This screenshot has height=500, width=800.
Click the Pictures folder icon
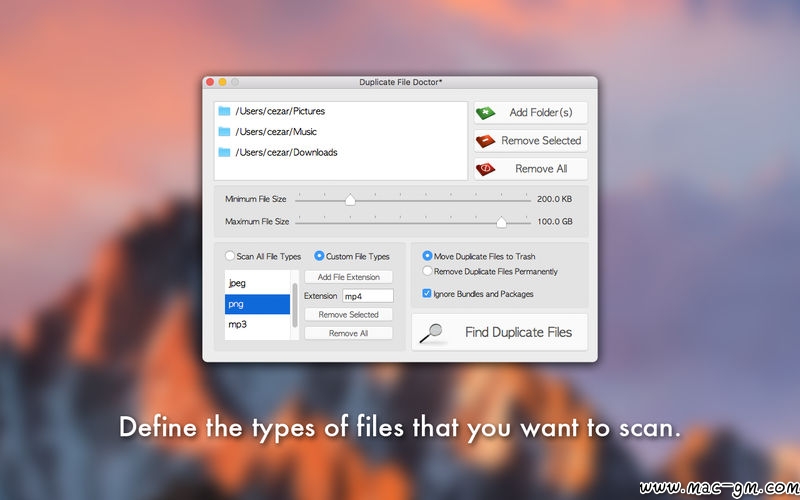(x=224, y=111)
